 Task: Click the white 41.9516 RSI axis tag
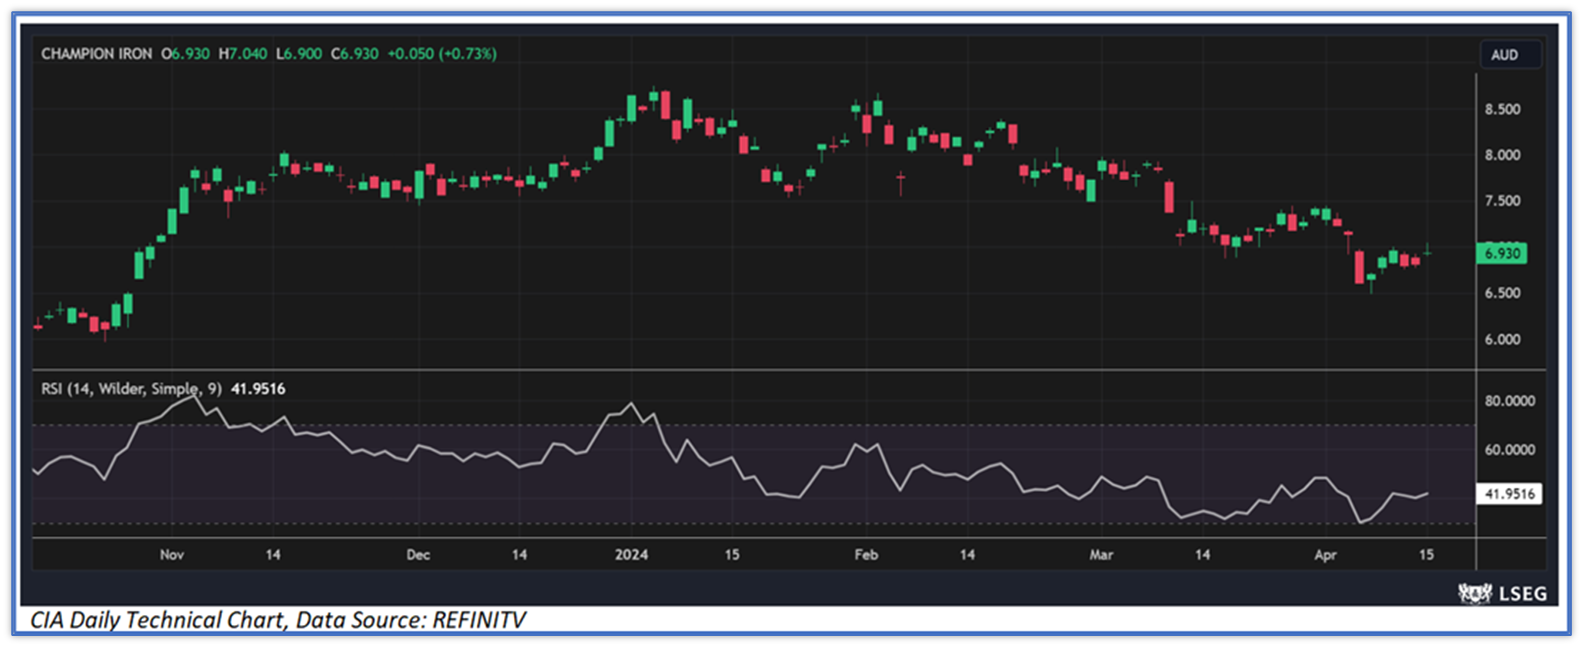tap(1510, 494)
